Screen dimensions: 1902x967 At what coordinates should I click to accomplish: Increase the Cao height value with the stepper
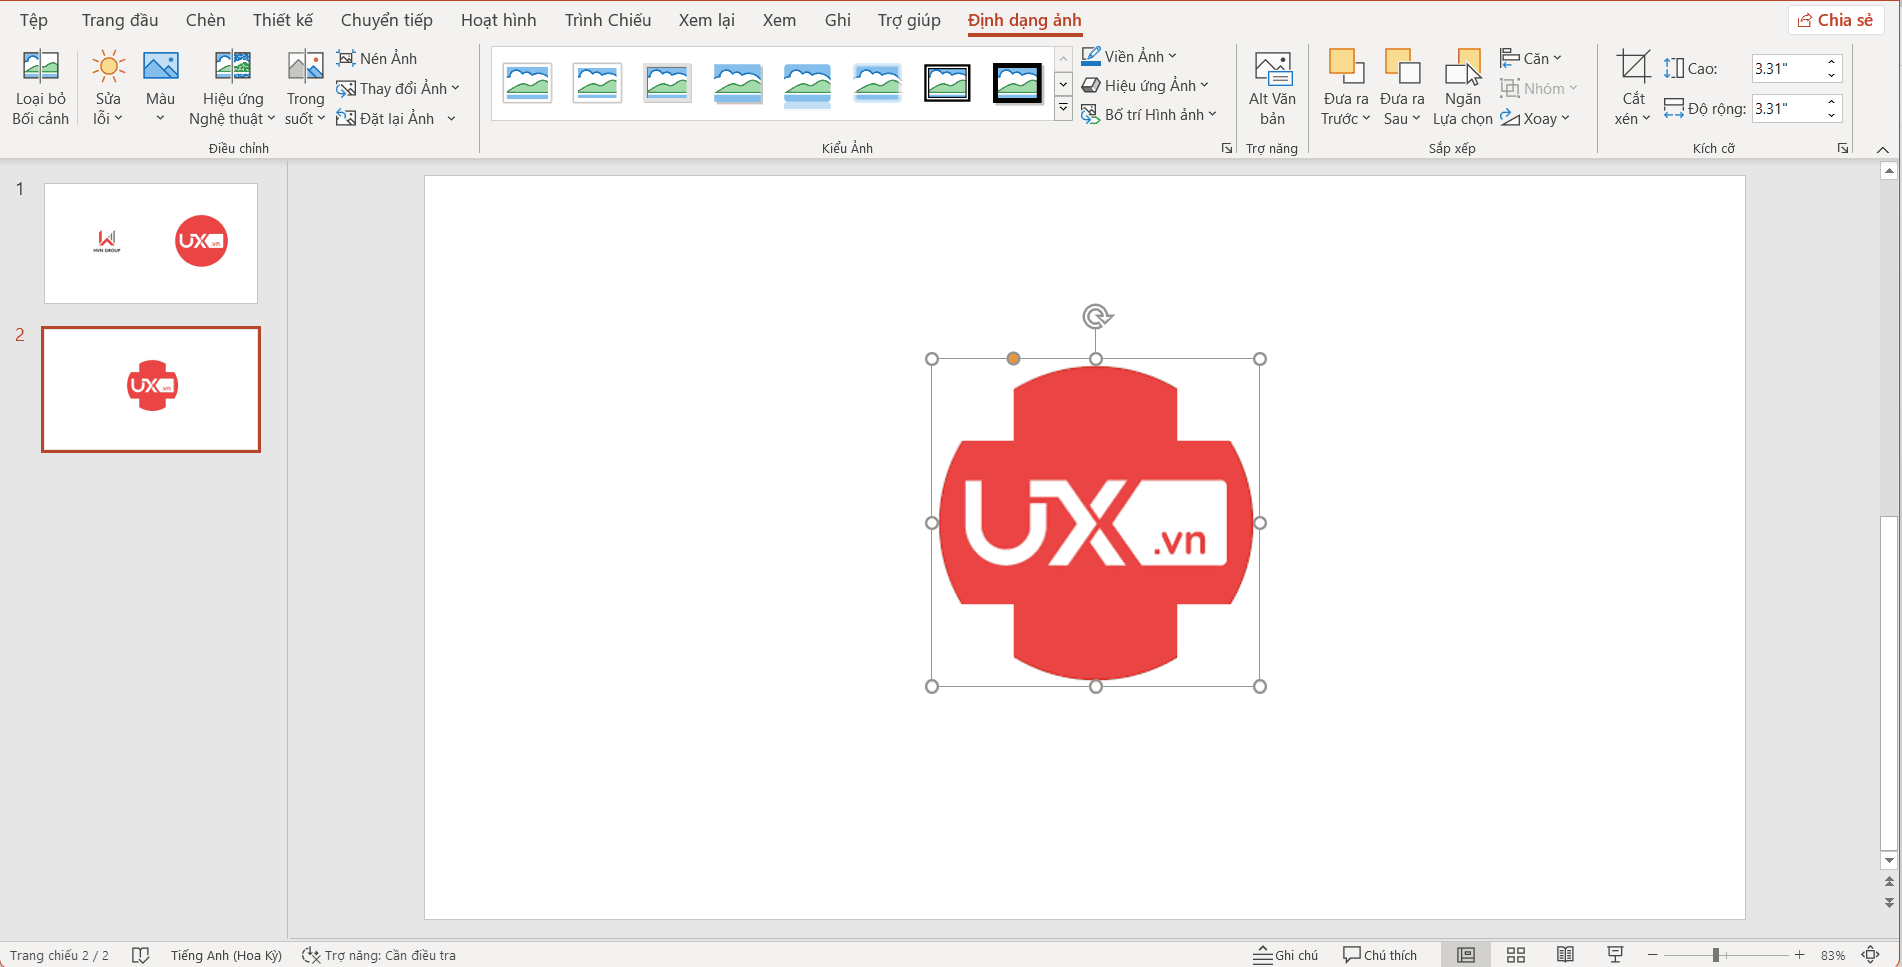(1832, 62)
